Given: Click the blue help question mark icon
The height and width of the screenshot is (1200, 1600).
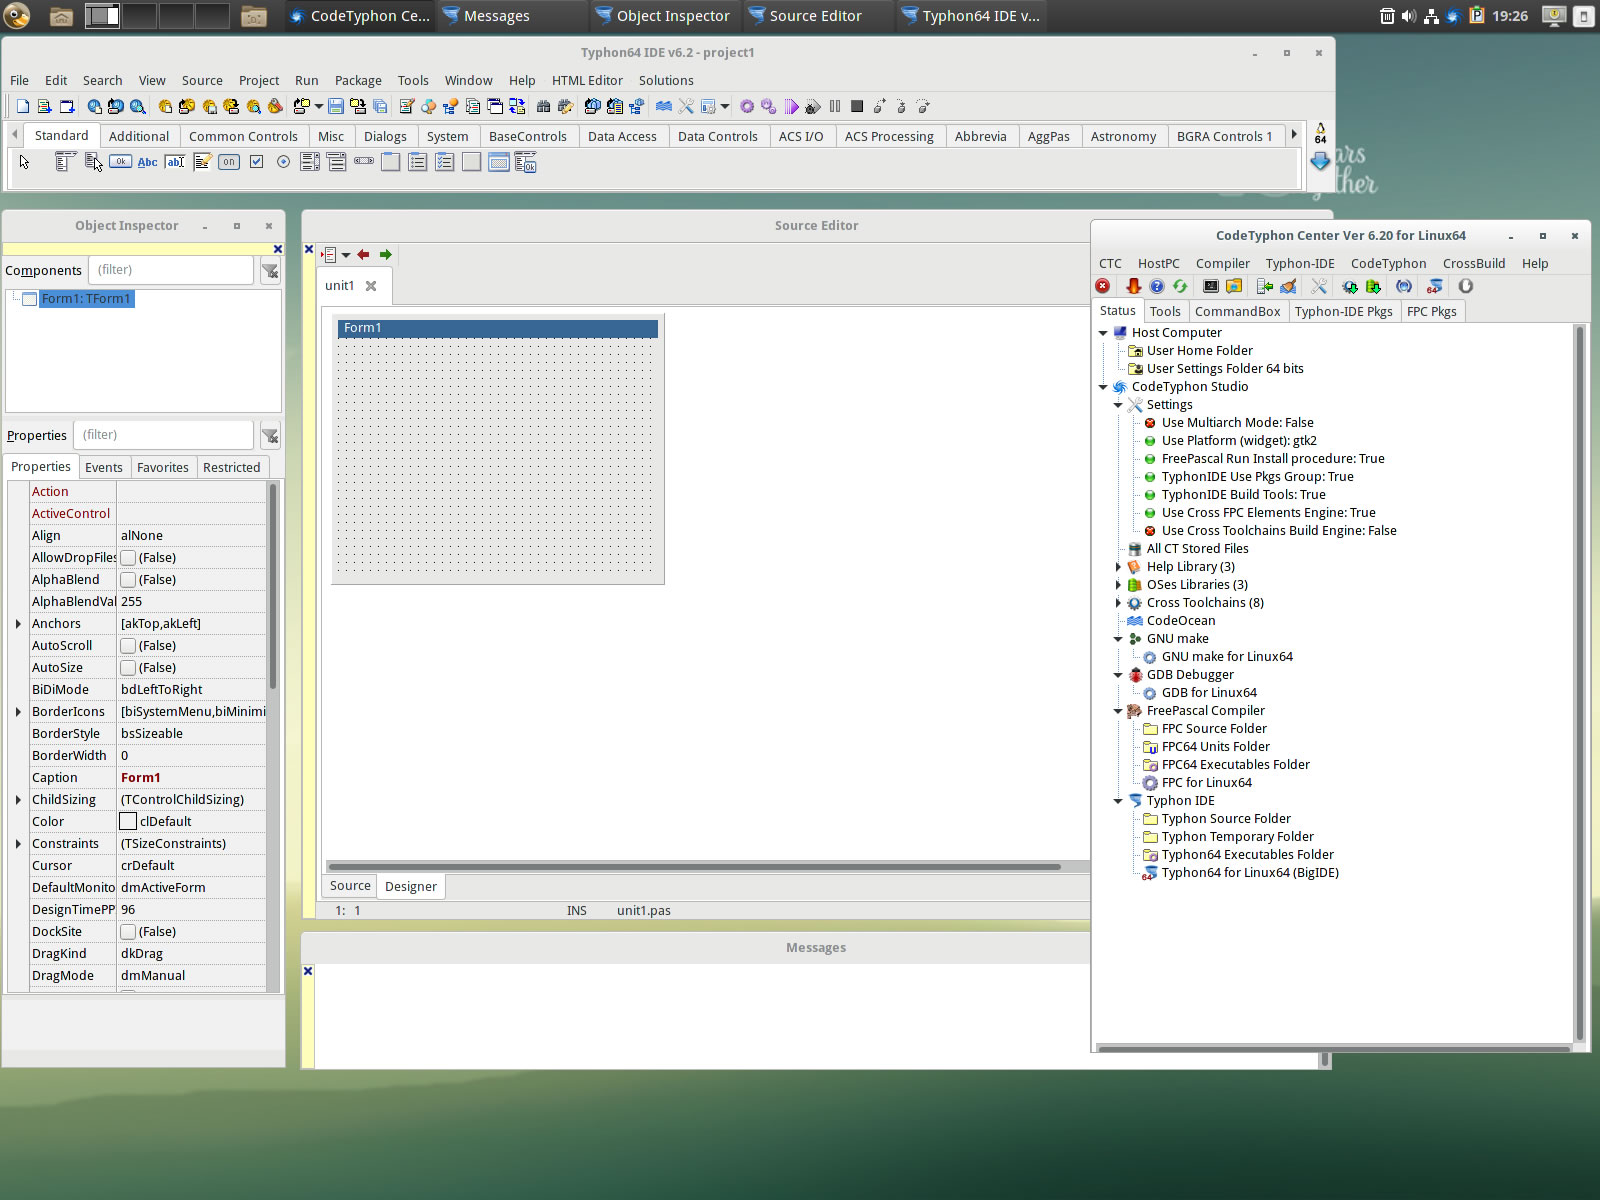Looking at the screenshot, I should point(1157,286).
